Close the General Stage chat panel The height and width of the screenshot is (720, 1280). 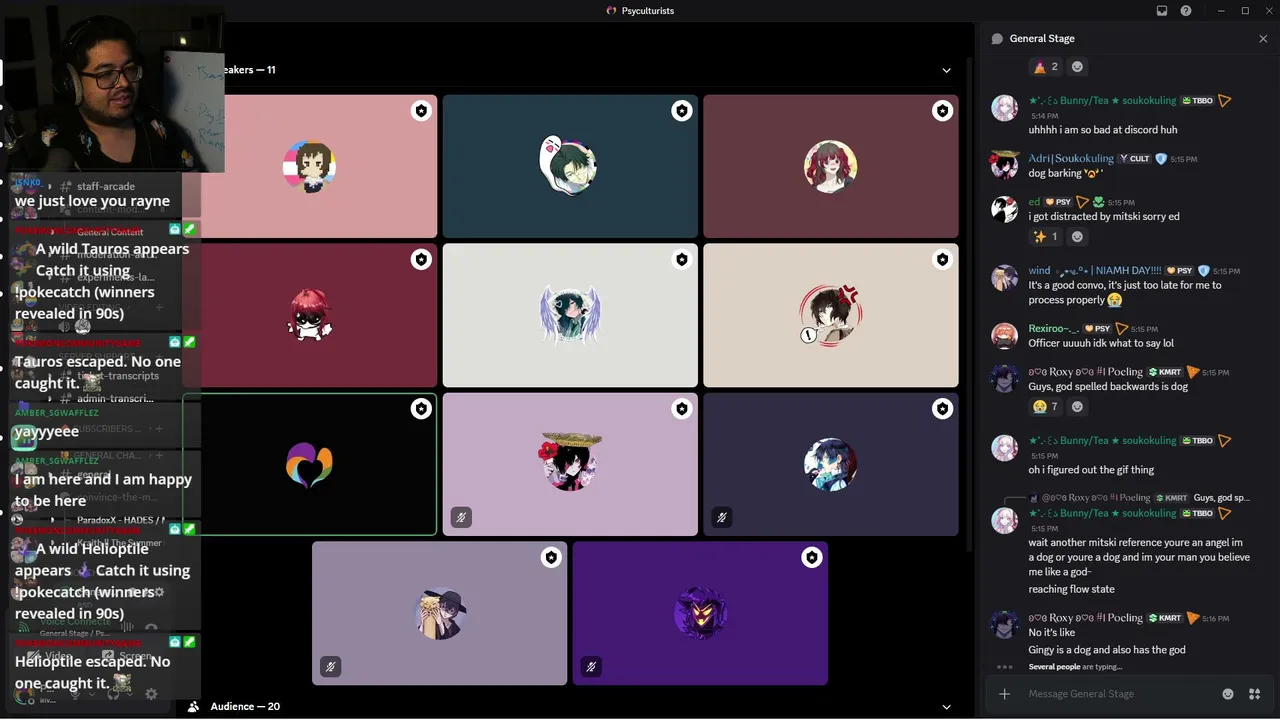tap(1263, 39)
